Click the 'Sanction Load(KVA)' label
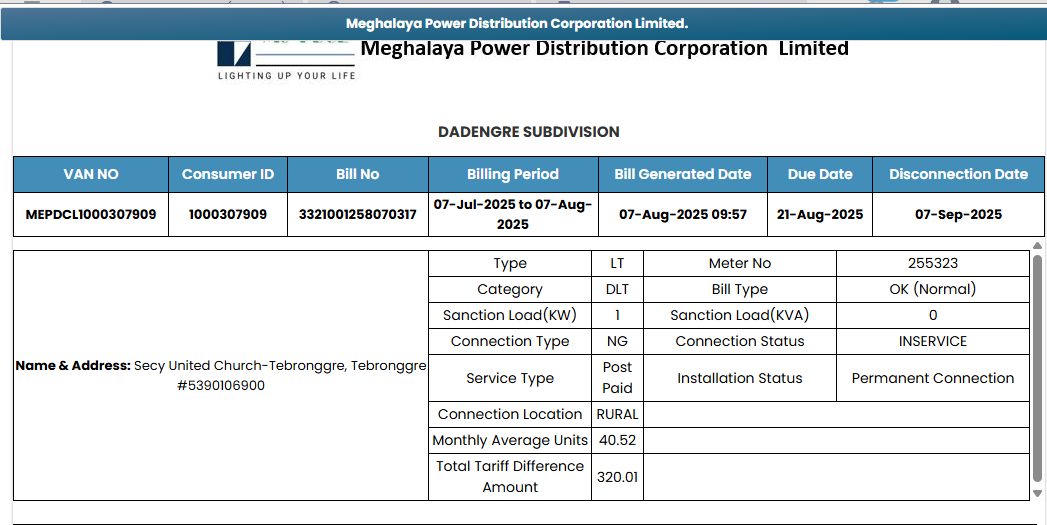The image size is (1047, 525). (x=740, y=315)
